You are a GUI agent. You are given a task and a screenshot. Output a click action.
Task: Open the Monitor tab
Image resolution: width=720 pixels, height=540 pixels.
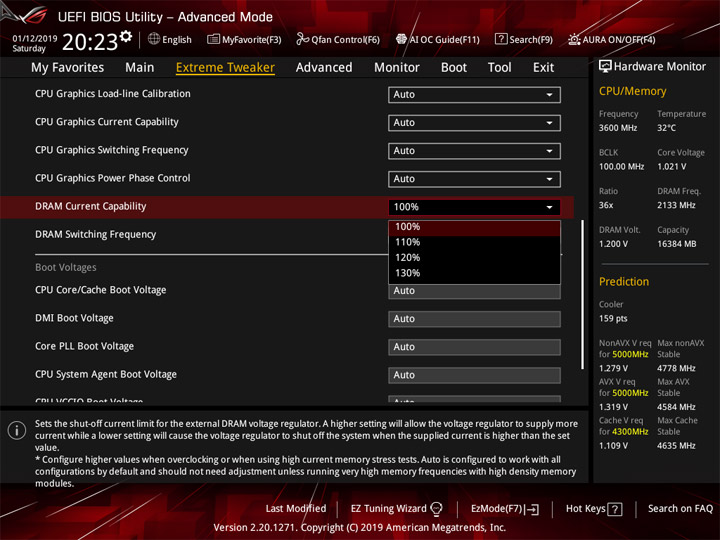tap(397, 68)
